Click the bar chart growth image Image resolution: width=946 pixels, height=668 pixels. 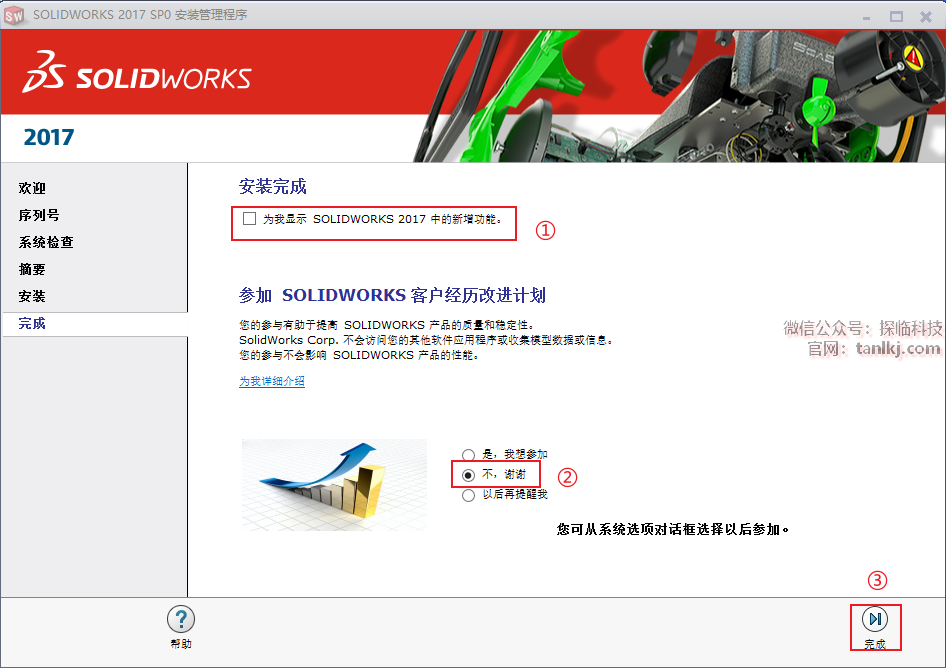(x=334, y=486)
